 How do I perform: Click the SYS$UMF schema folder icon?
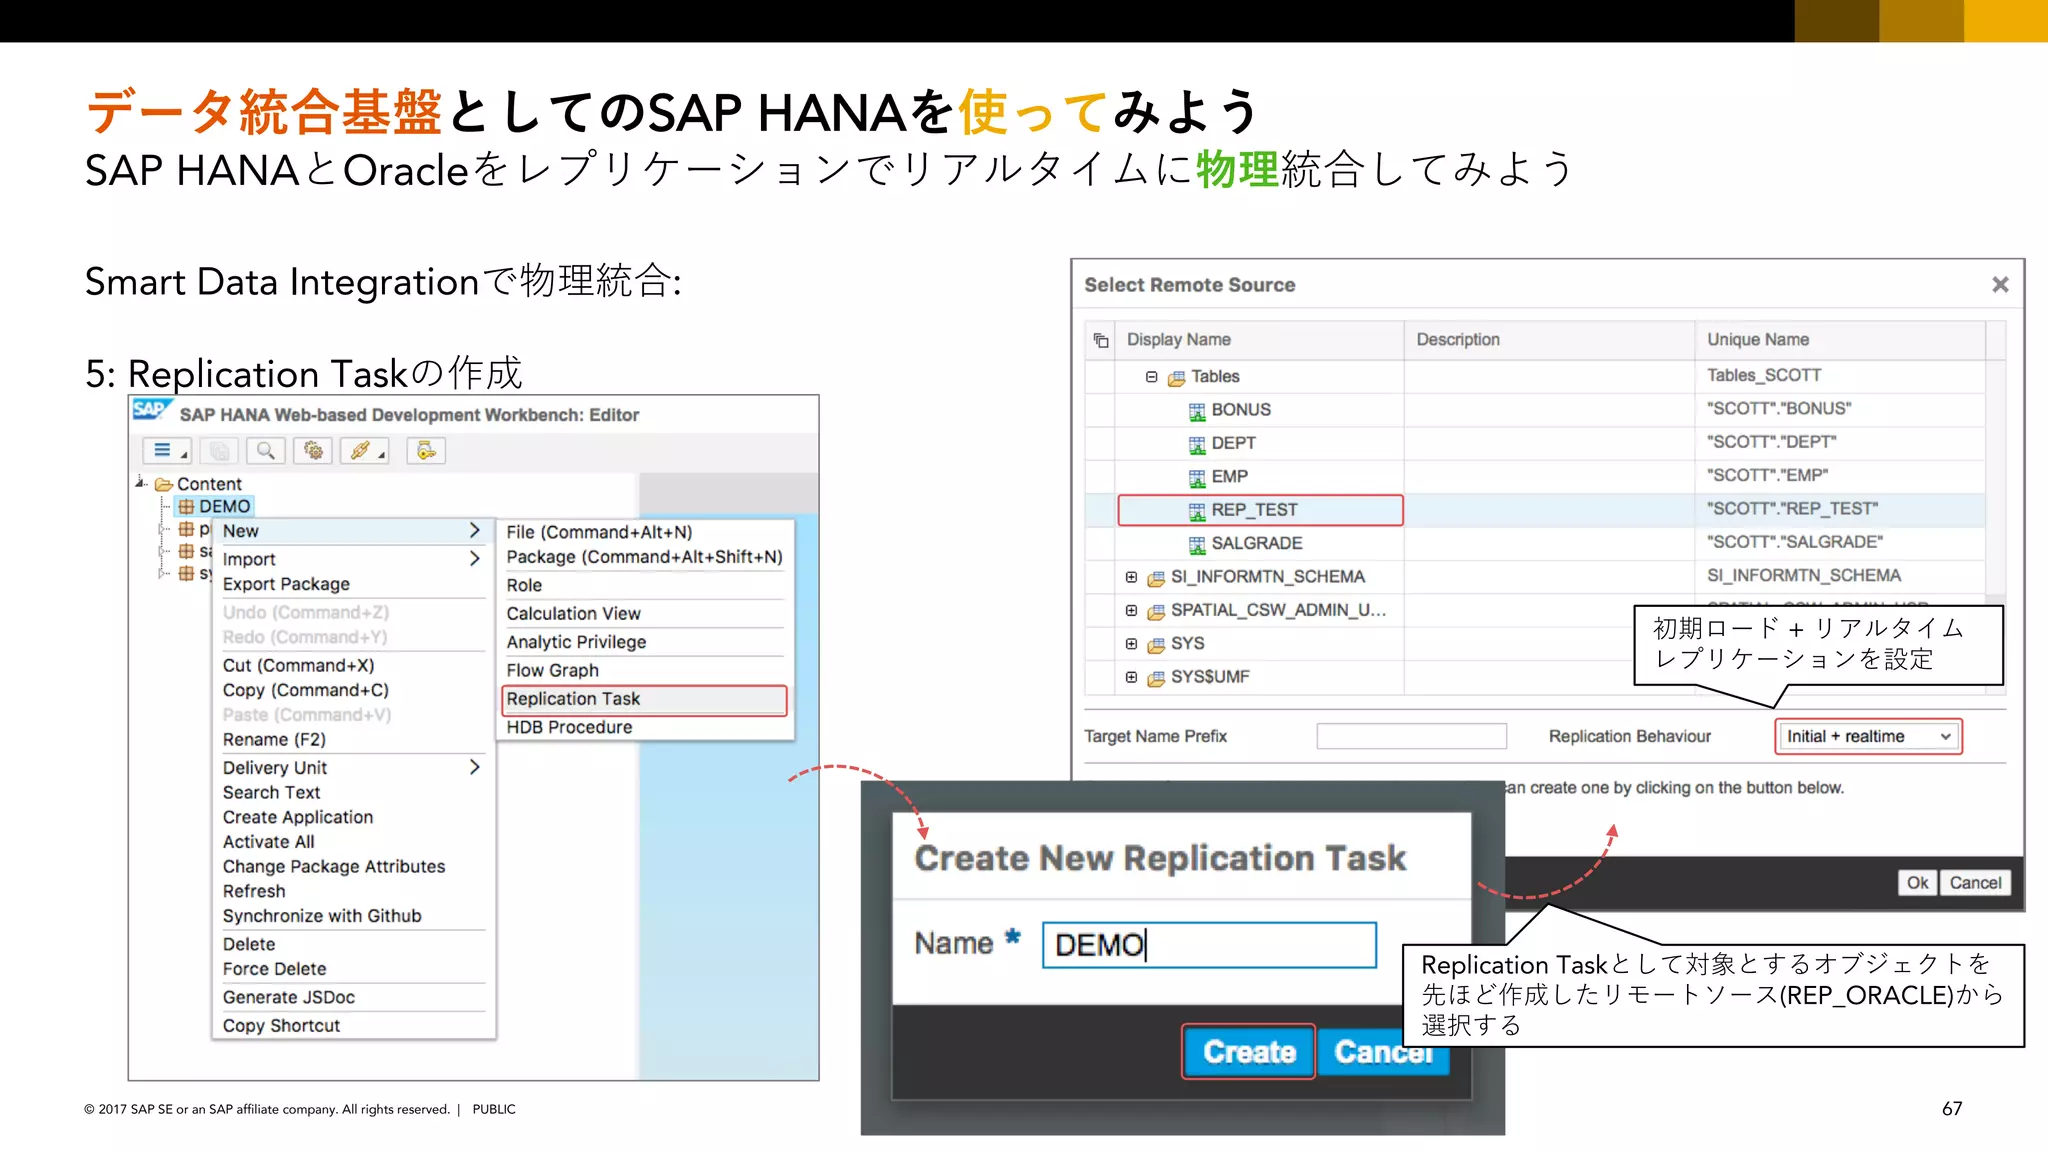tap(1156, 678)
